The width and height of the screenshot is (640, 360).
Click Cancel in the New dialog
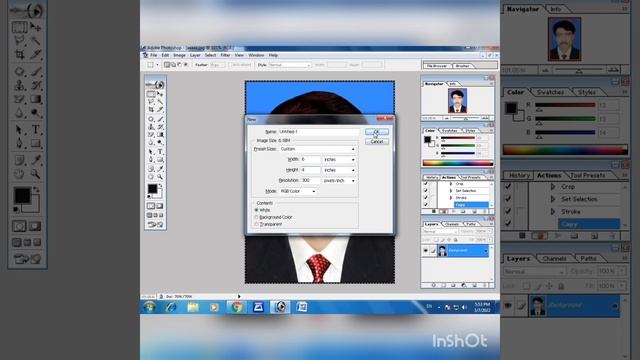(x=377, y=142)
